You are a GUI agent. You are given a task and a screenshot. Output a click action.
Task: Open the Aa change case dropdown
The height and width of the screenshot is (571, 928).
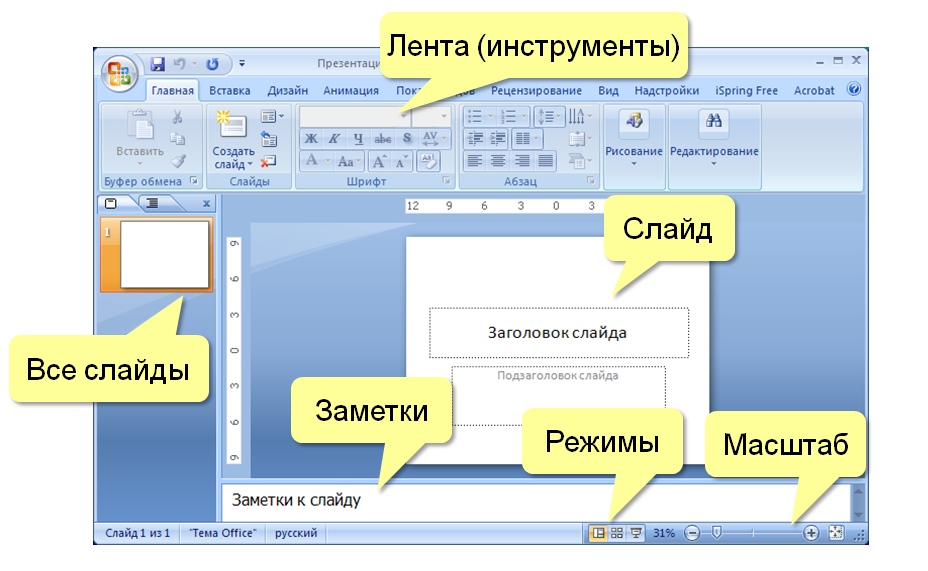pos(349,160)
